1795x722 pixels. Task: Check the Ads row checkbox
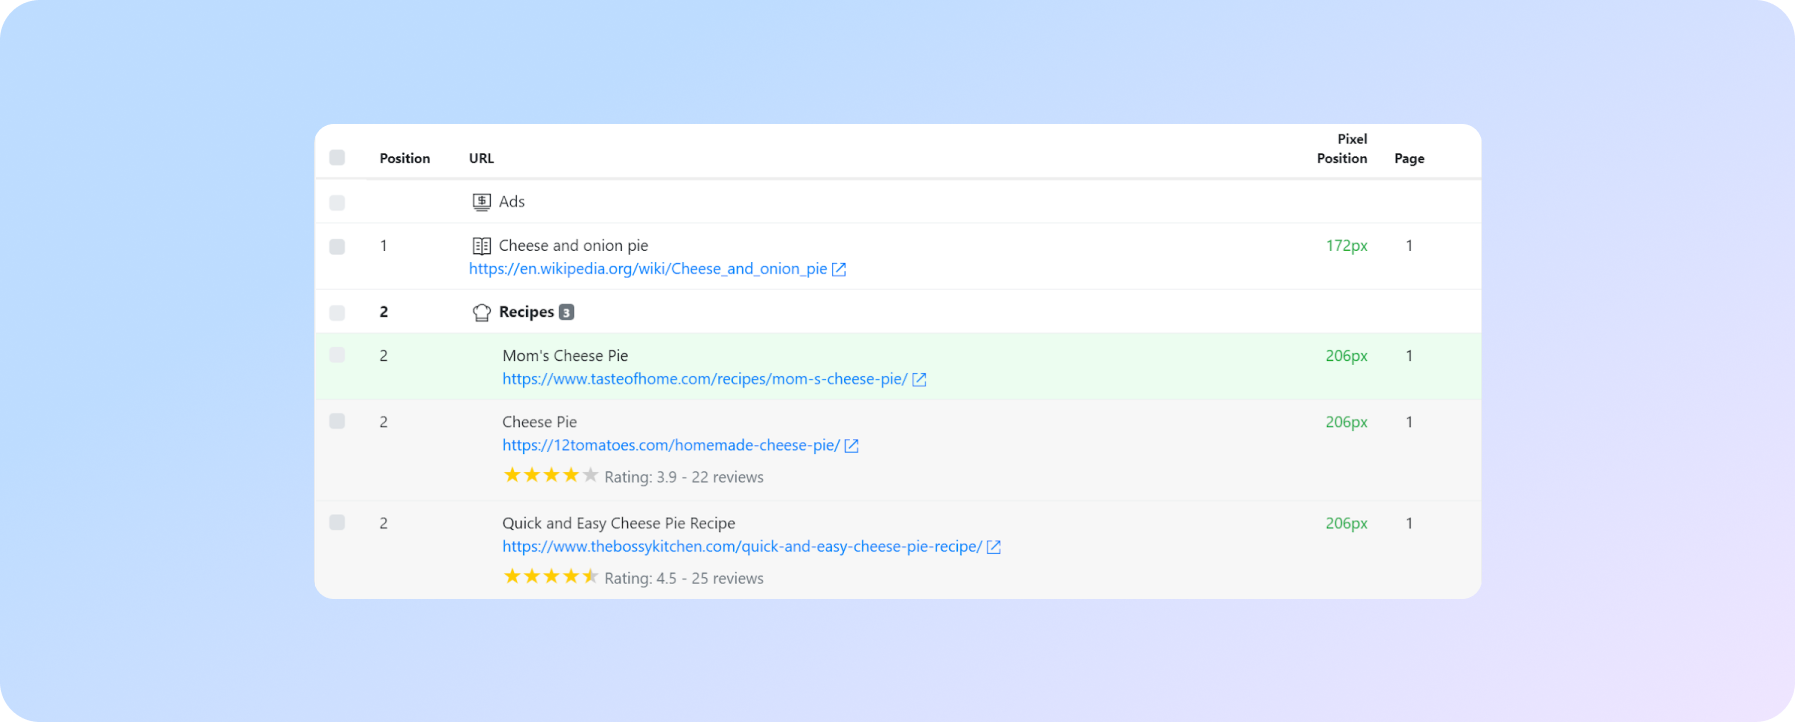click(x=337, y=203)
